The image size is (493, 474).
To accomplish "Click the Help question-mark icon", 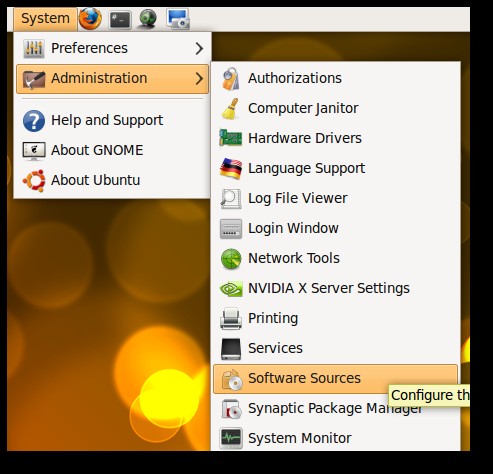I will tap(34, 121).
